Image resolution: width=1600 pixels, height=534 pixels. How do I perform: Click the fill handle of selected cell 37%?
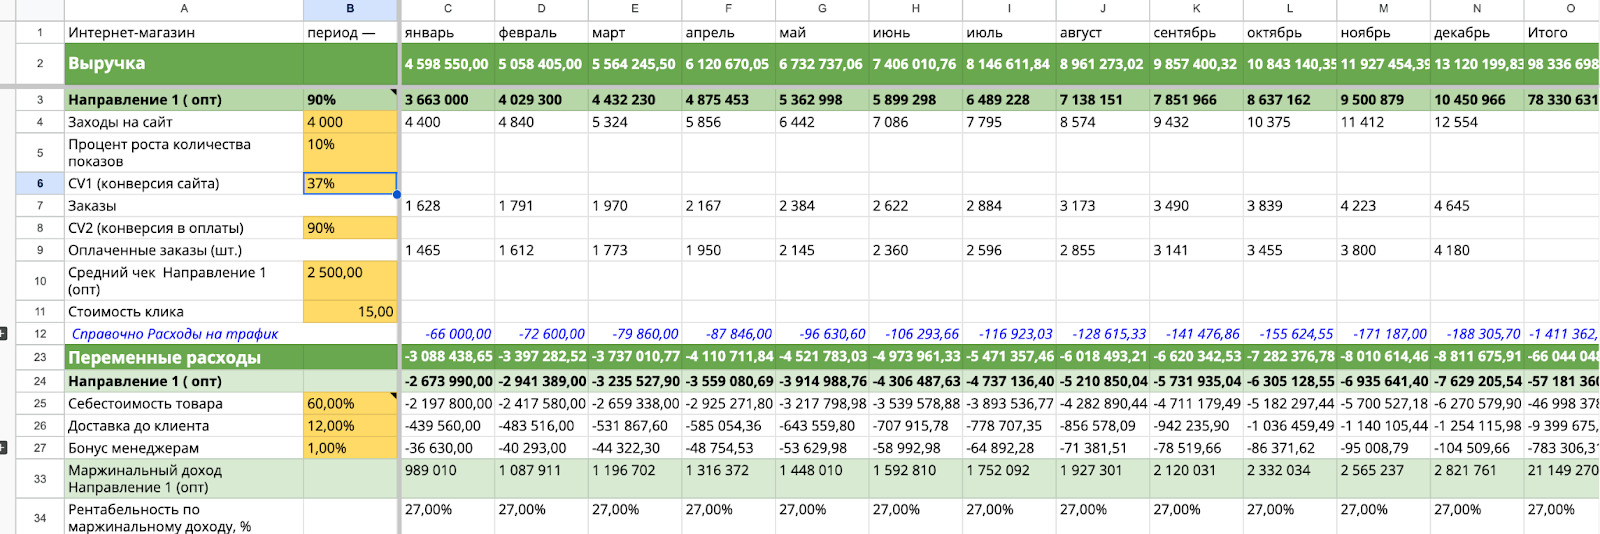pyautogui.click(x=397, y=194)
